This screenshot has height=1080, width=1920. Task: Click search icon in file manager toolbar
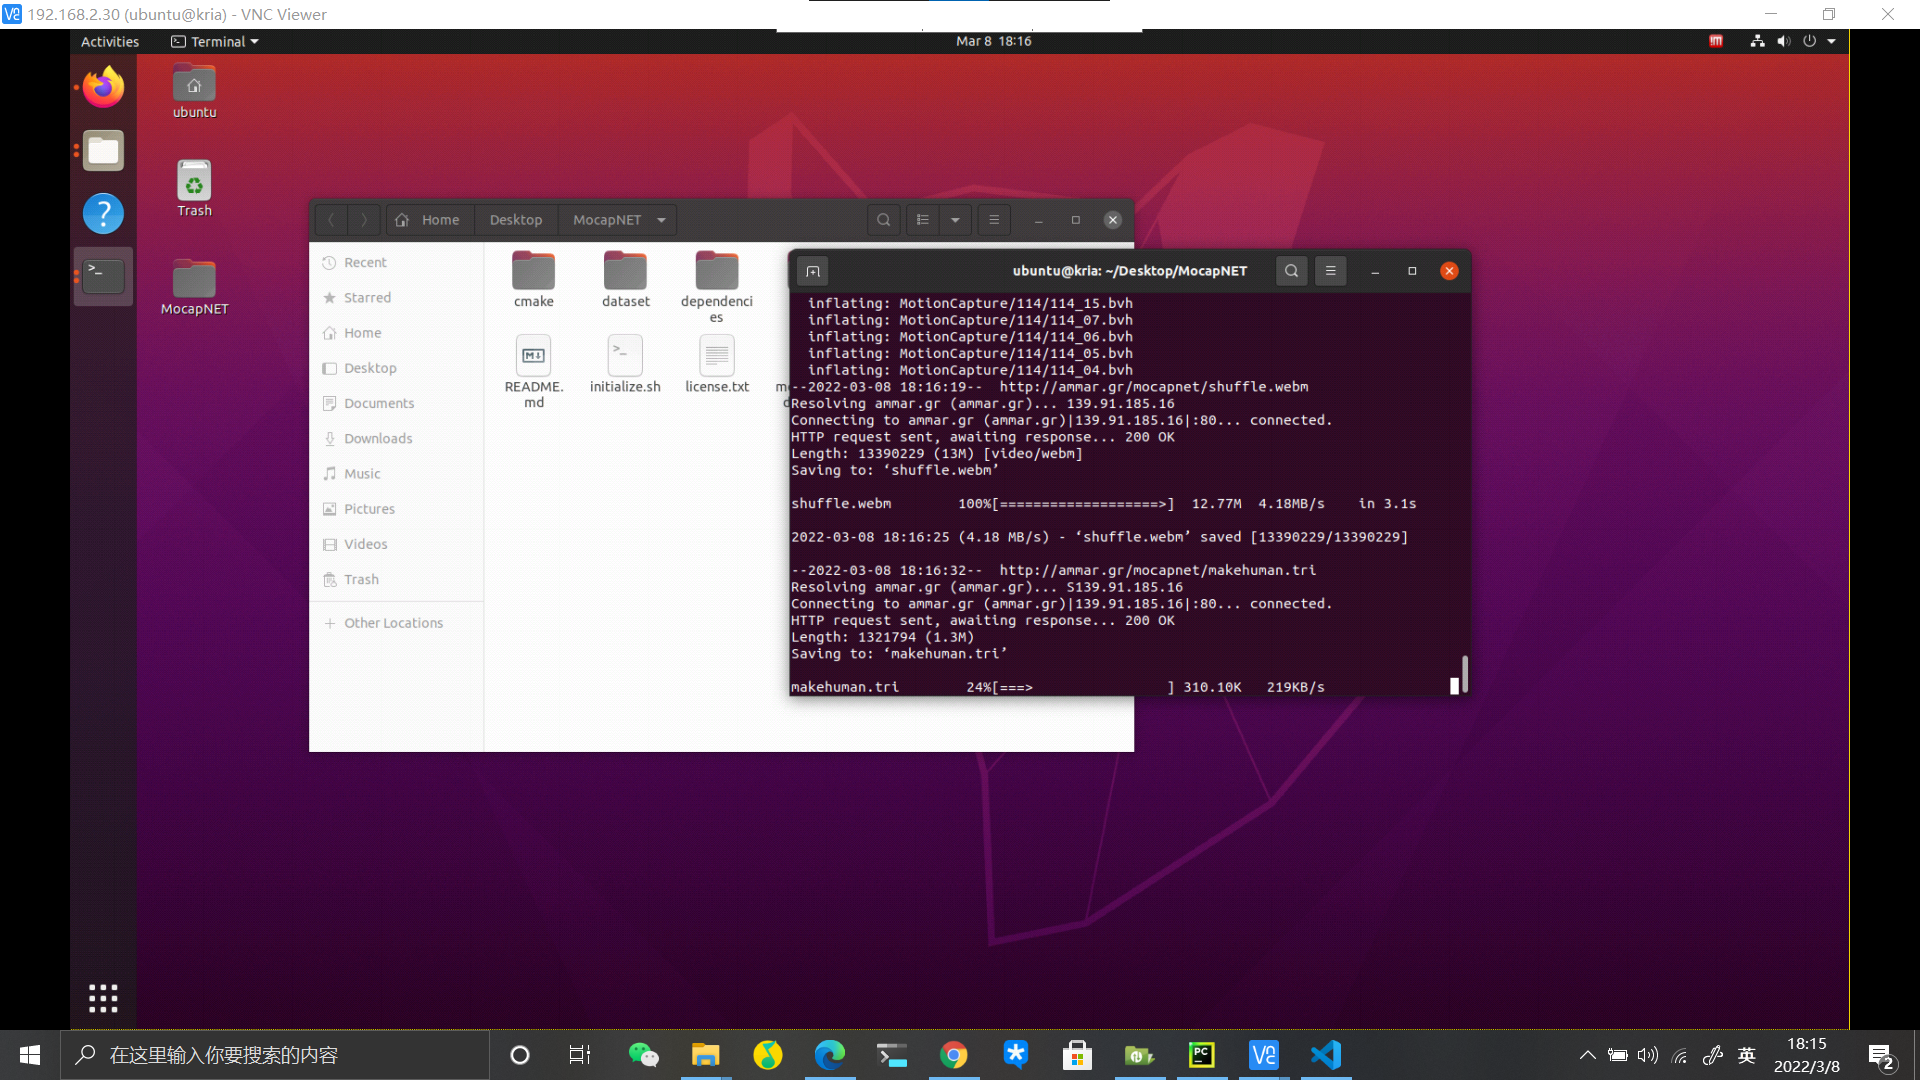click(x=883, y=220)
